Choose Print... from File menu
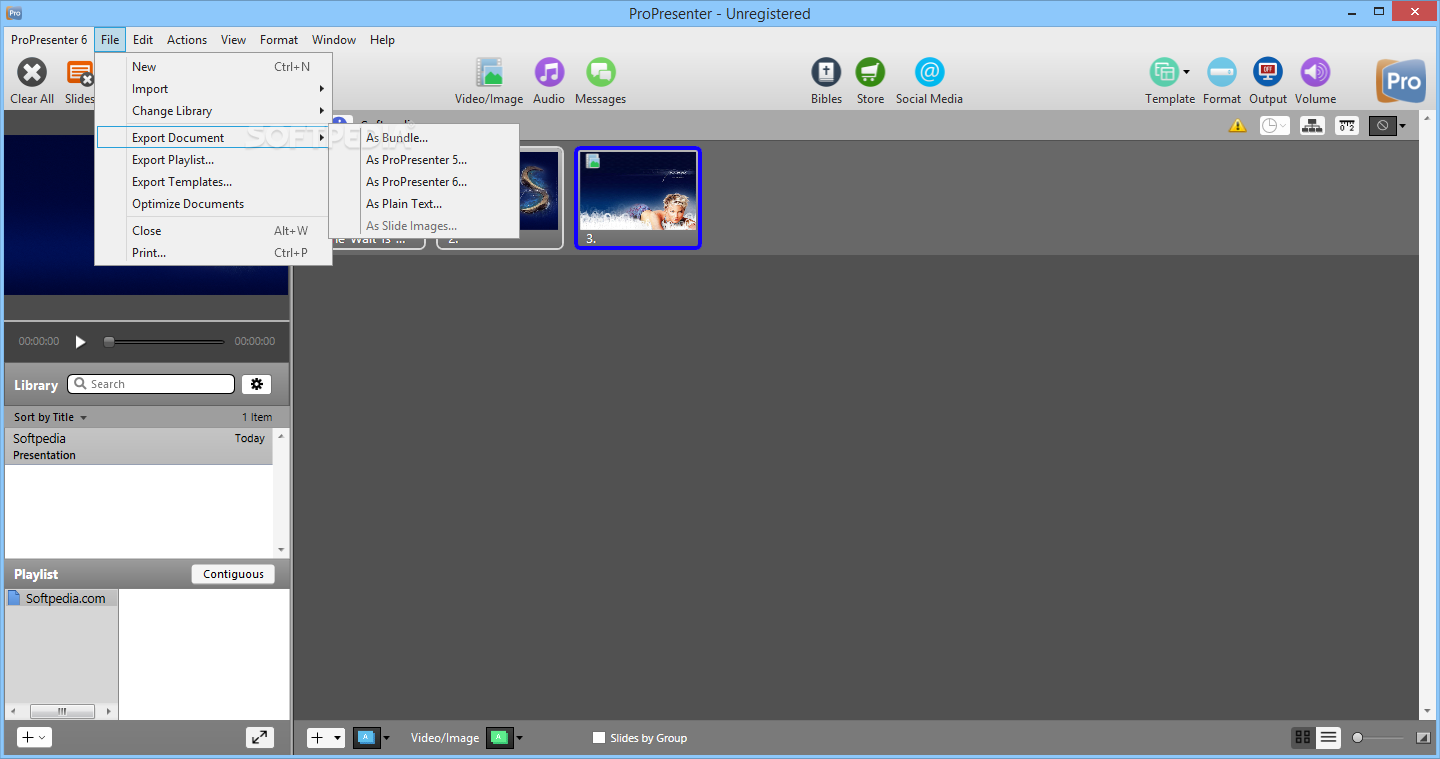1440x759 pixels. click(x=213, y=253)
